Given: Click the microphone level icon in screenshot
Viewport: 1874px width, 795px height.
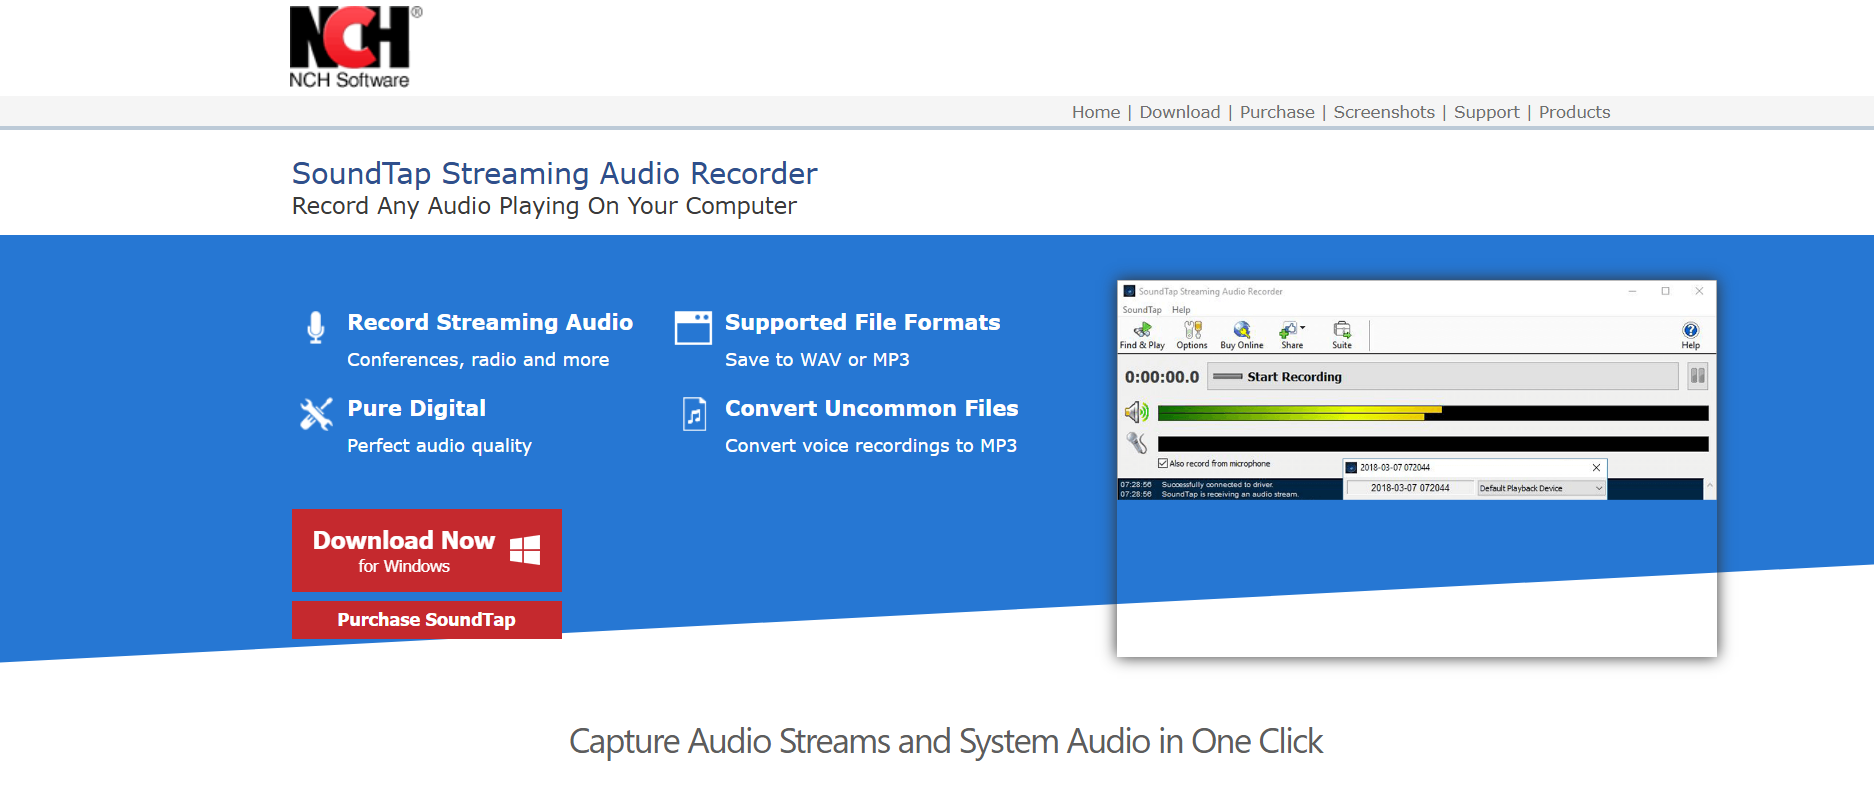Looking at the screenshot, I should click(1137, 442).
